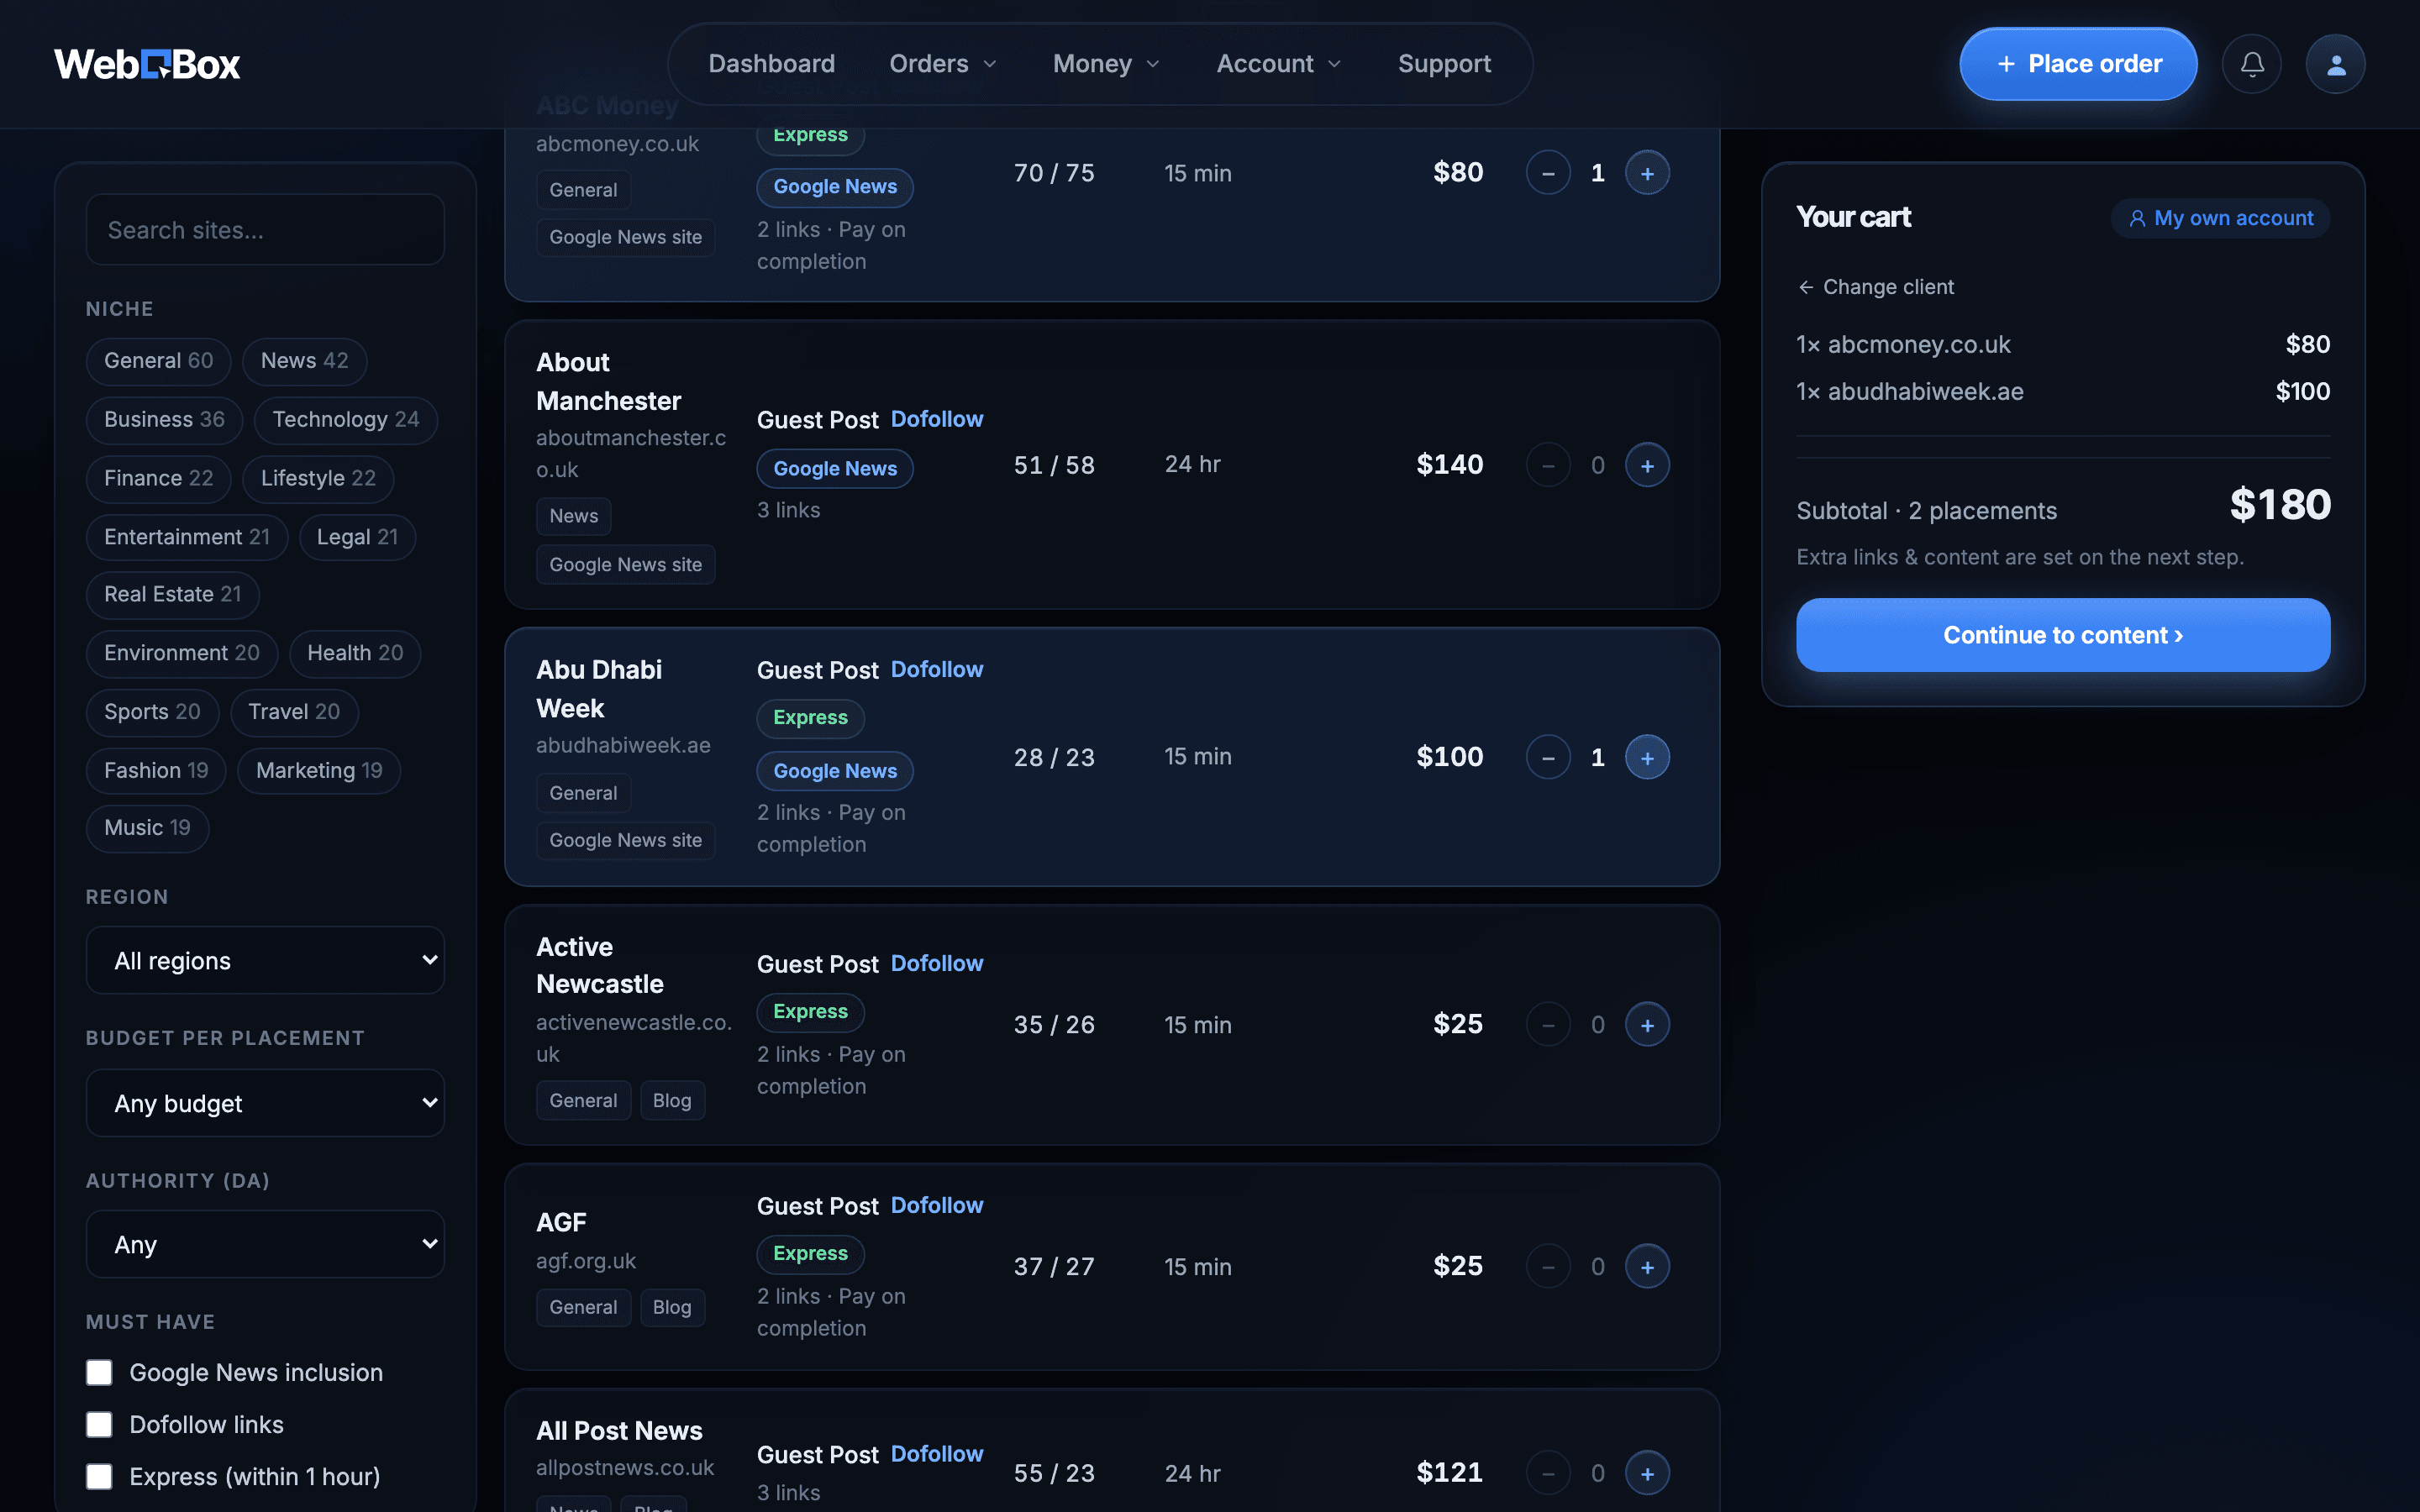Open About Manchester site title

608,381
